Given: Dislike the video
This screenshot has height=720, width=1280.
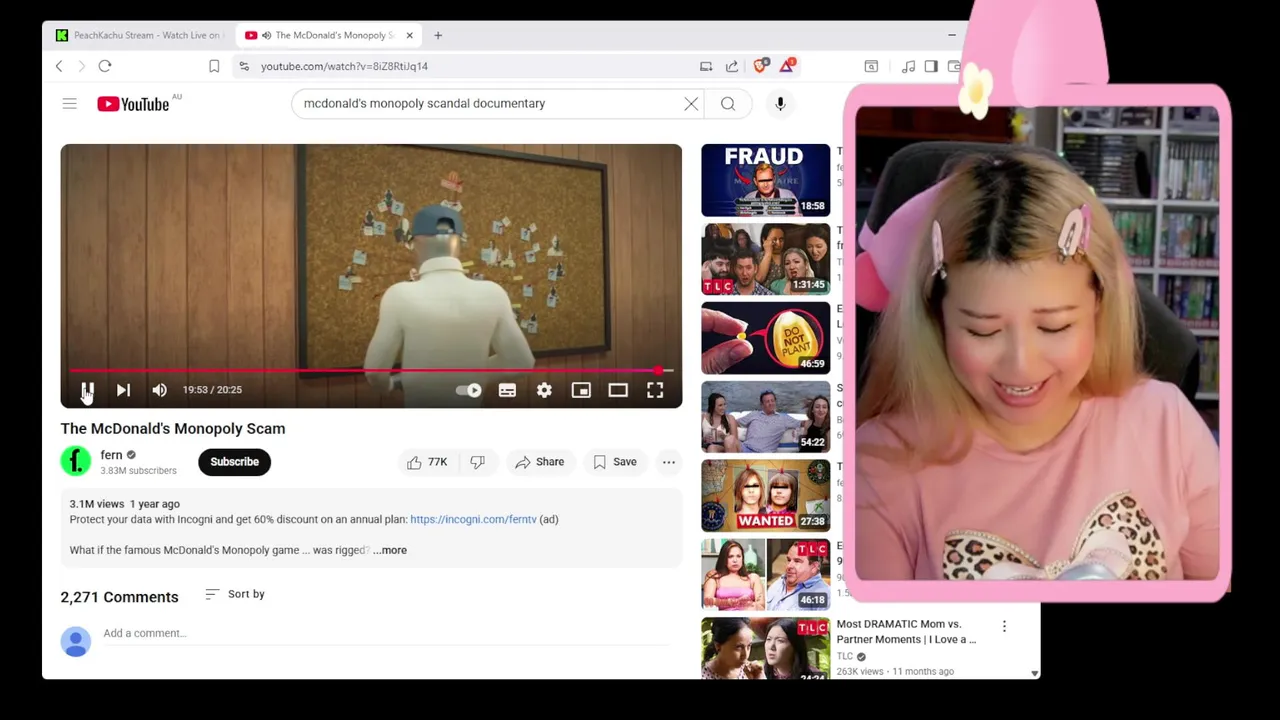Looking at the screenshot, I should [477, 462].
